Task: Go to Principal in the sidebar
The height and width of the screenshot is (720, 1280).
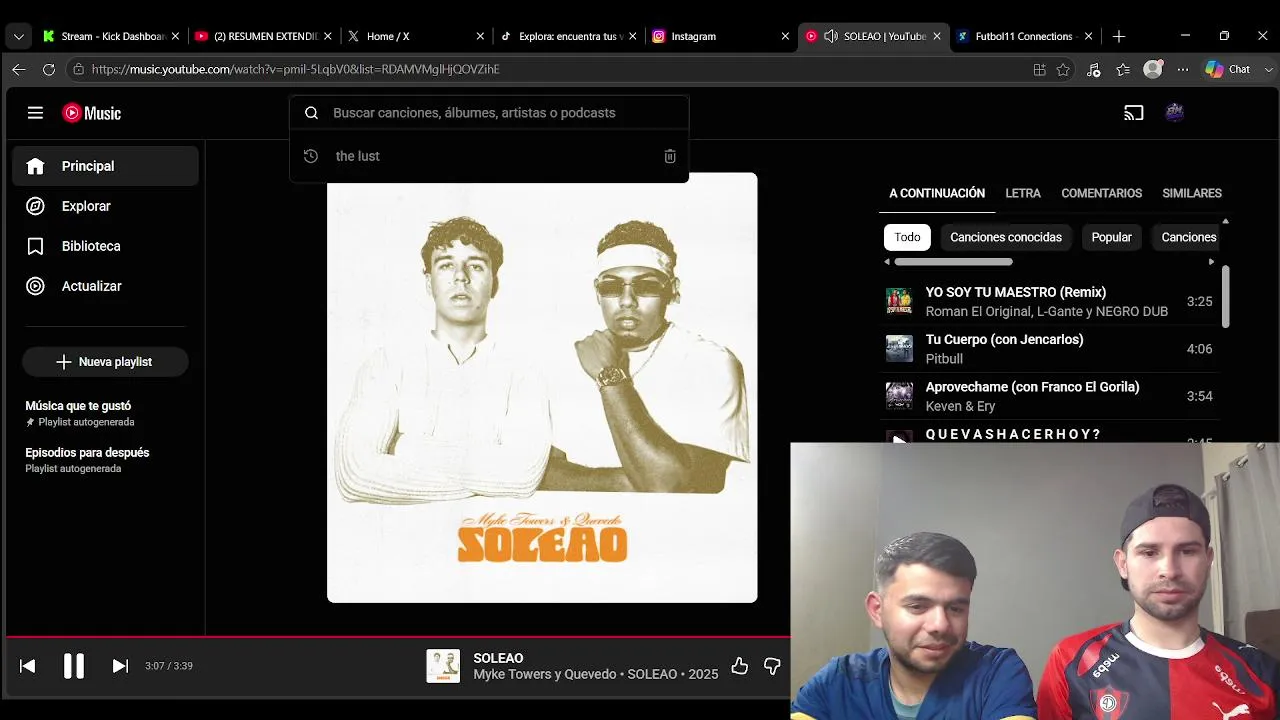Action: click(105, 166)
